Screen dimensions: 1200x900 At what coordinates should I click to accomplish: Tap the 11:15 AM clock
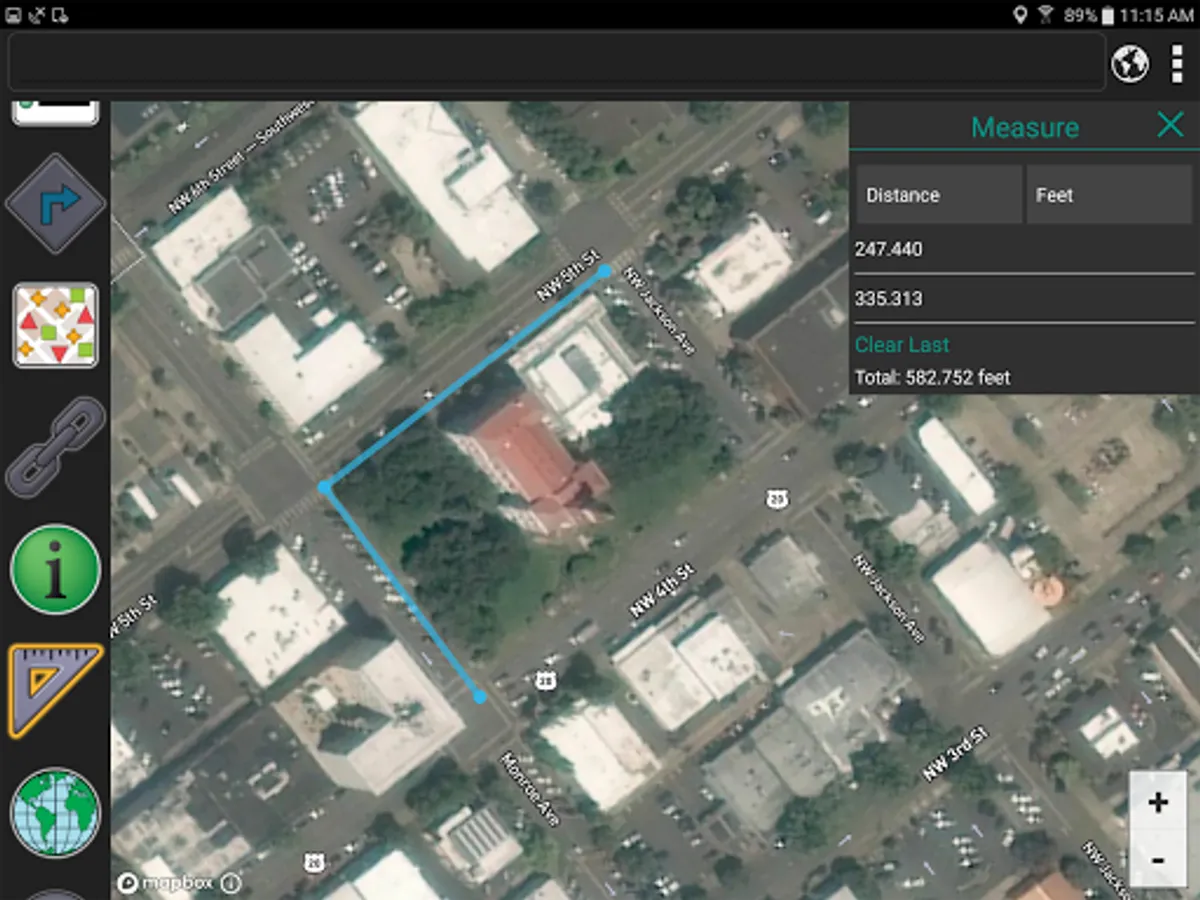click(x=1156, y=15)
